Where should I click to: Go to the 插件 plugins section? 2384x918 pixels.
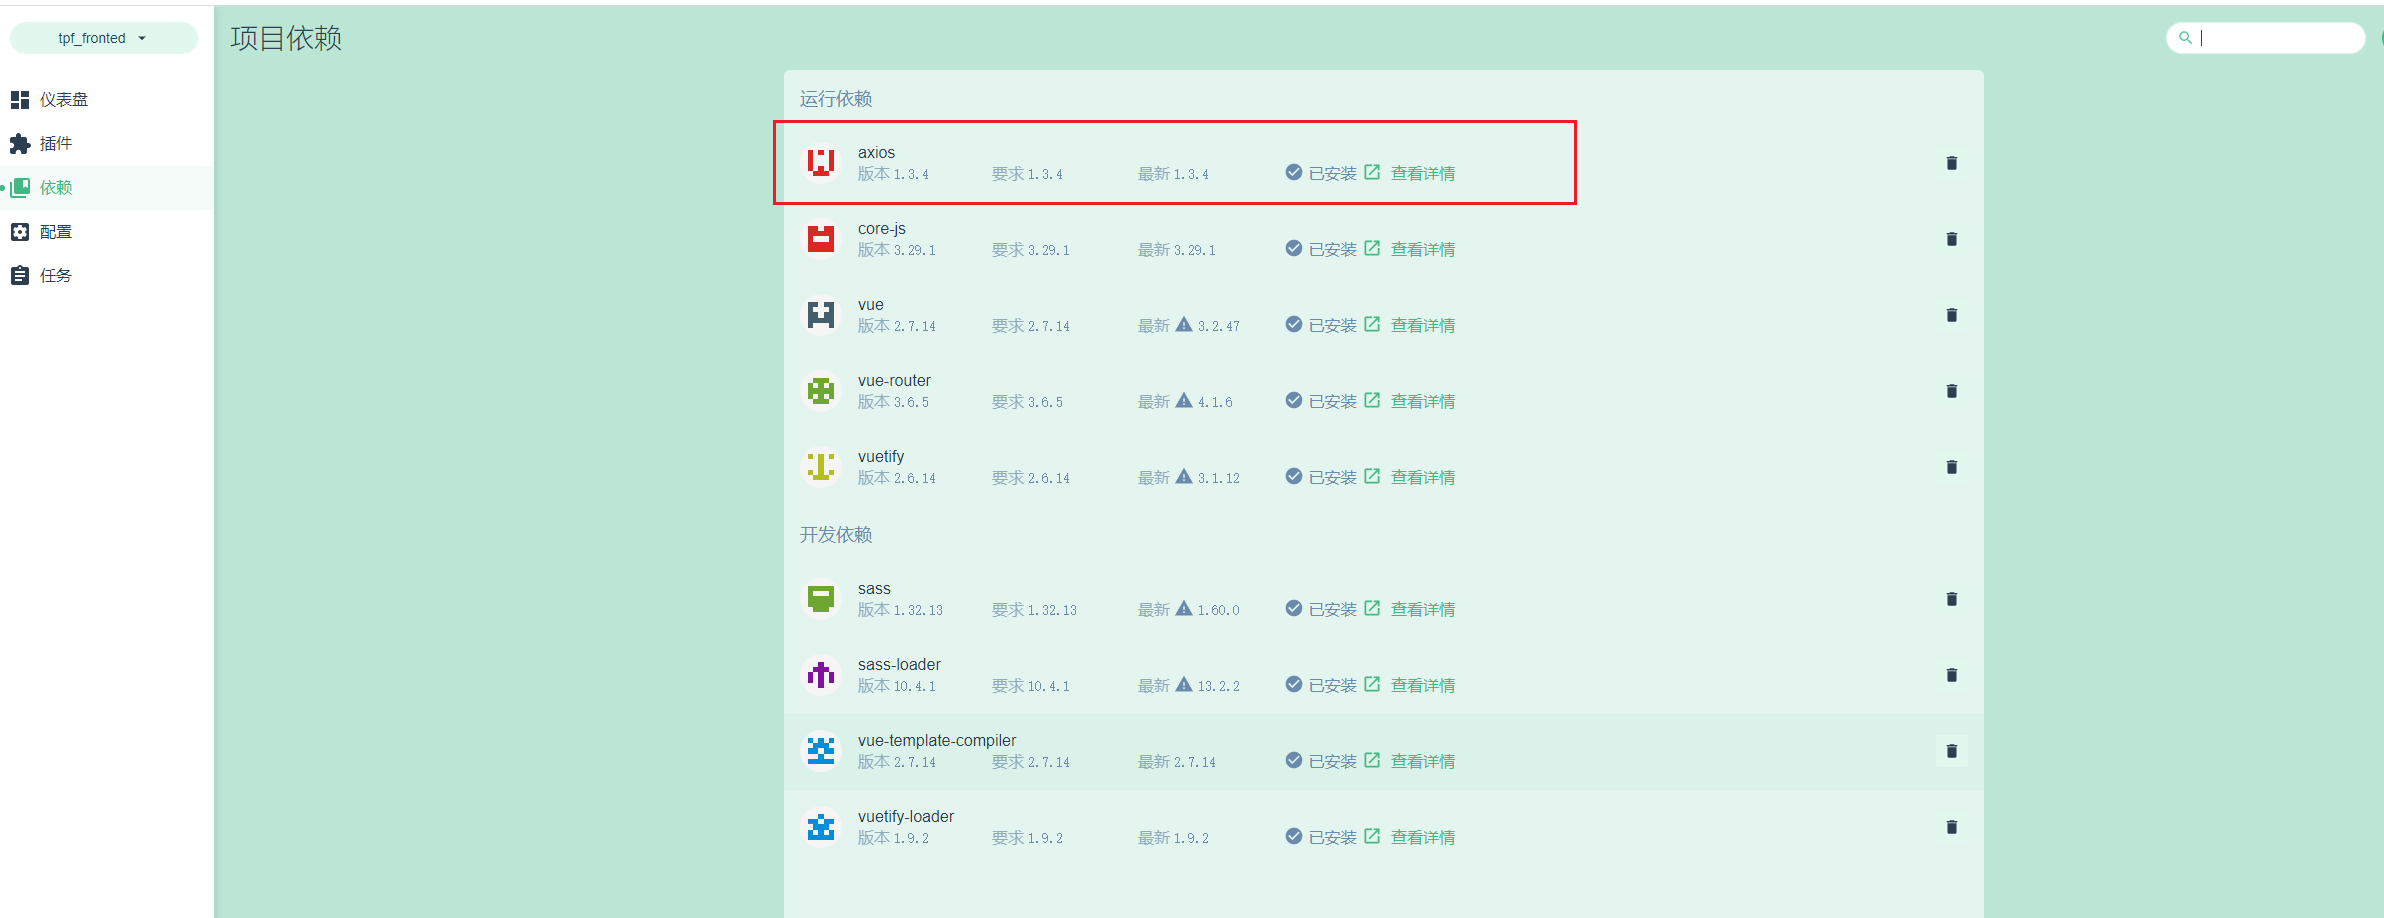point(55,144)
